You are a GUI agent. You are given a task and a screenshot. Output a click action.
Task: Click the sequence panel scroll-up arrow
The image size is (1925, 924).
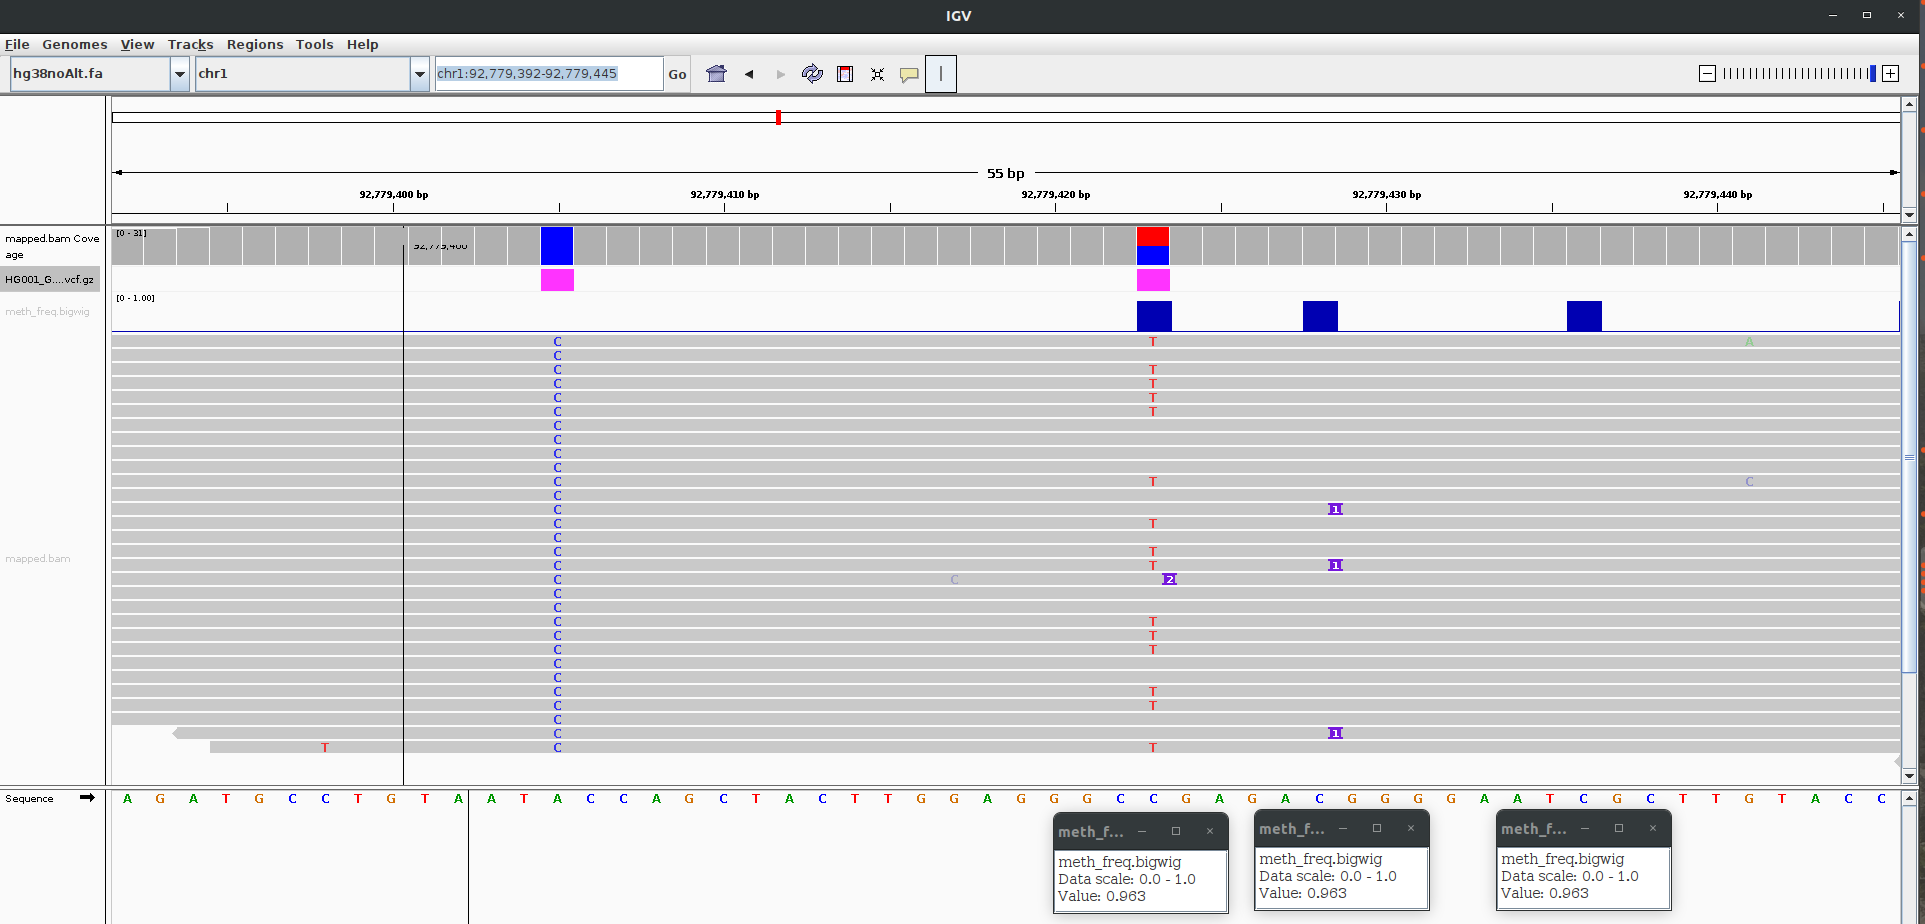tap(1909, 798)
